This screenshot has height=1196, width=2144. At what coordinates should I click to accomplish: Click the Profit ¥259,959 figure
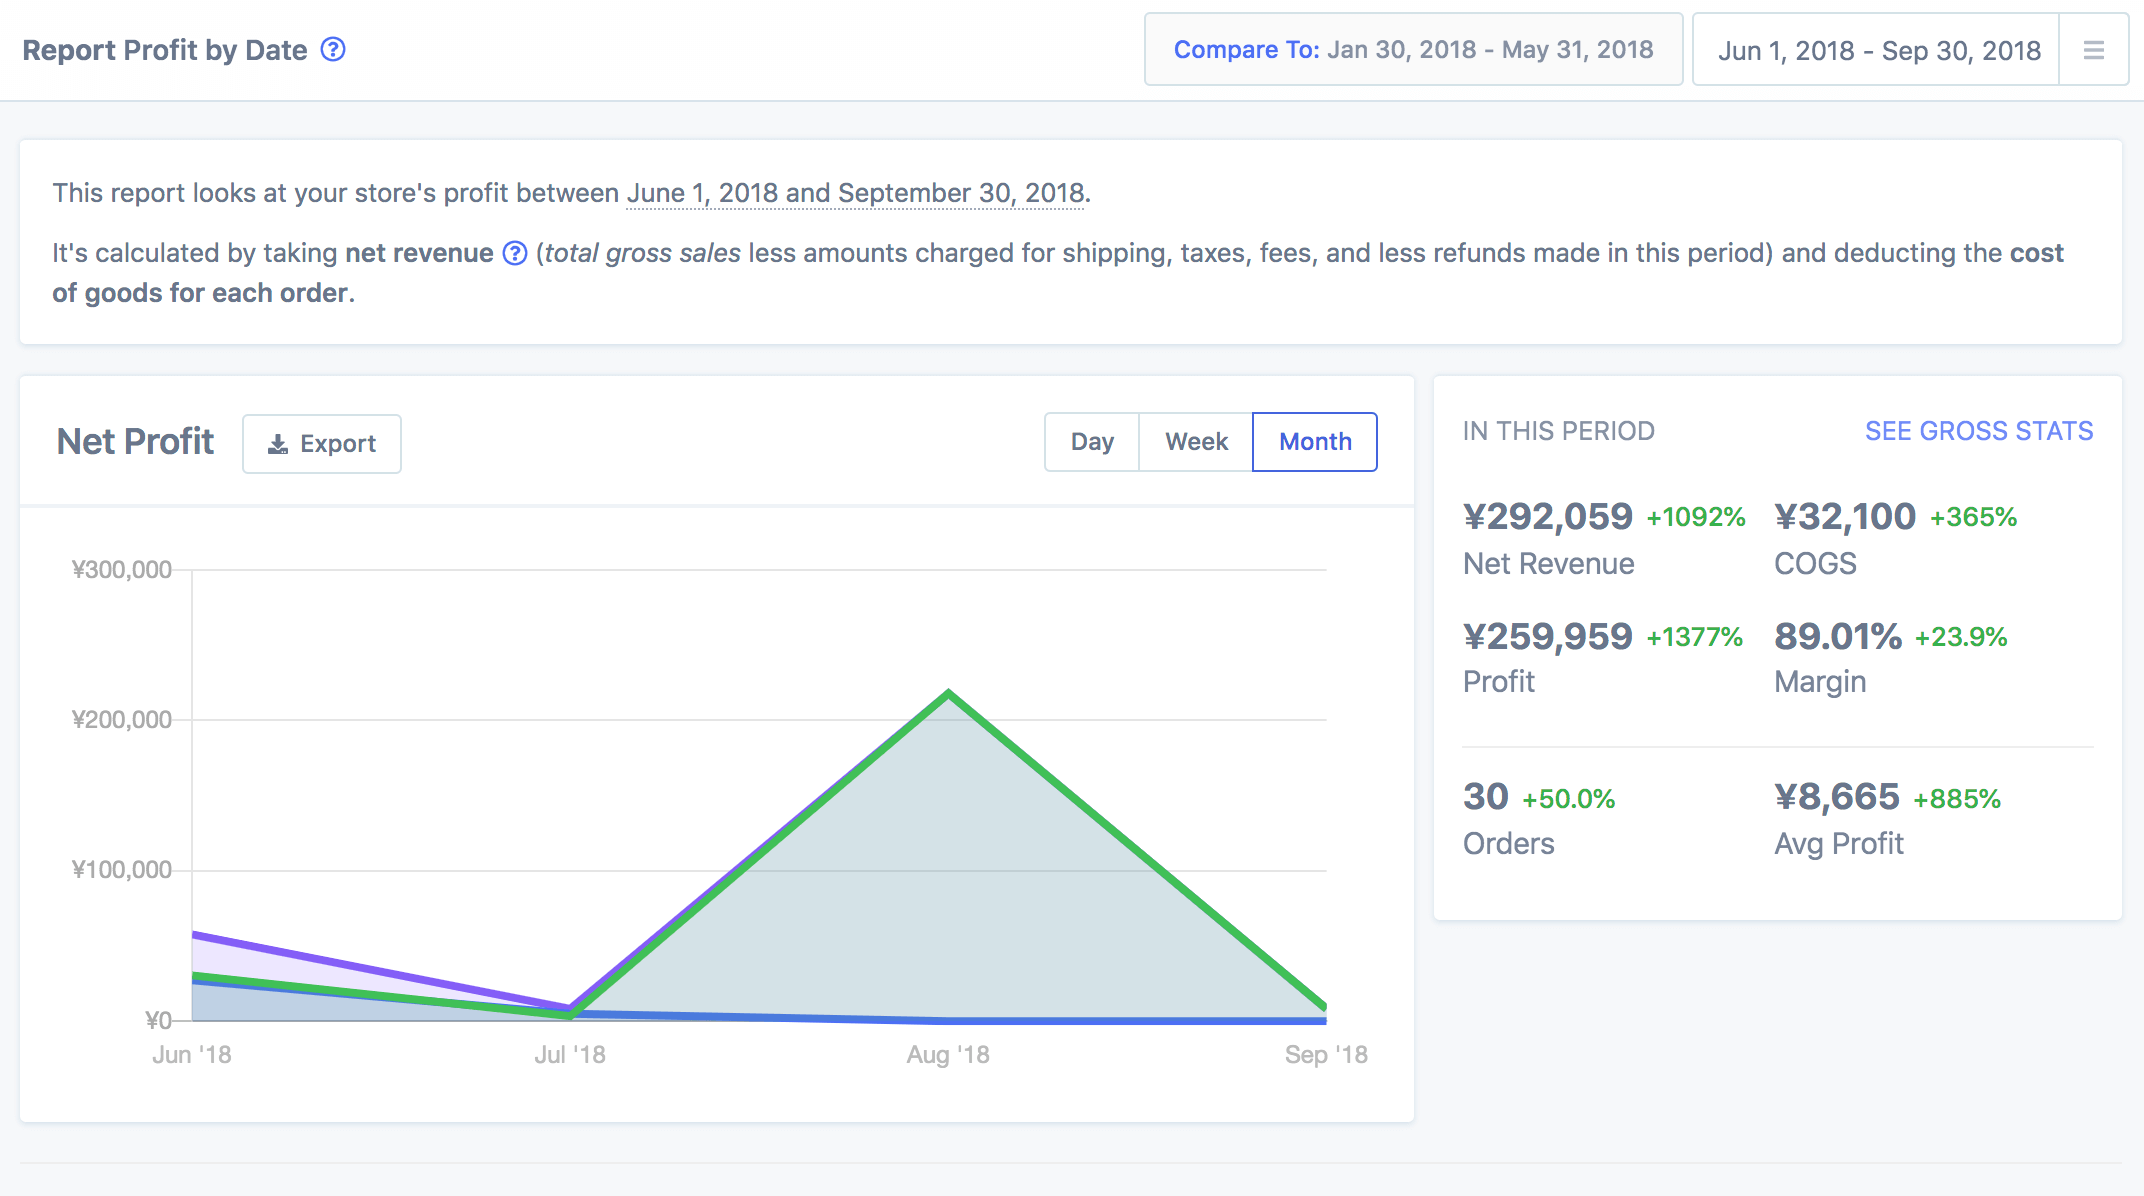tap(1547, 637)
